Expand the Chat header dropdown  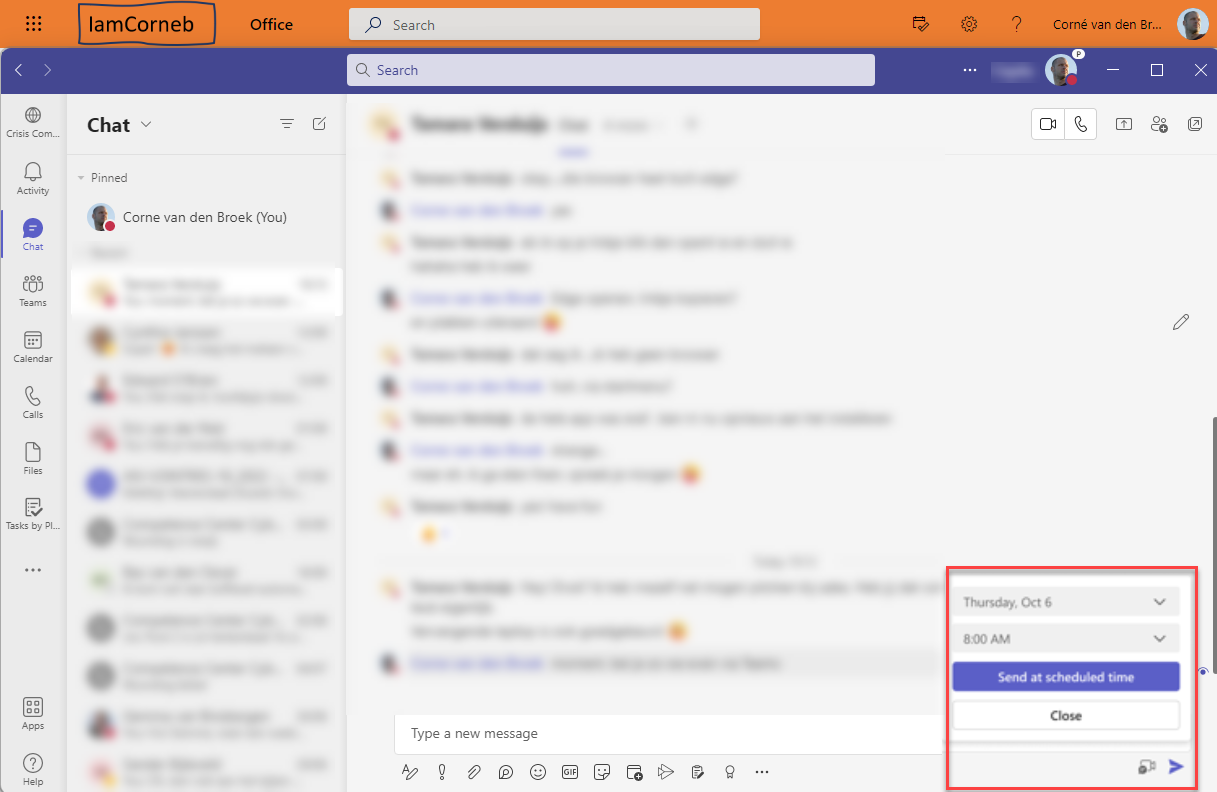pos(146,124)
